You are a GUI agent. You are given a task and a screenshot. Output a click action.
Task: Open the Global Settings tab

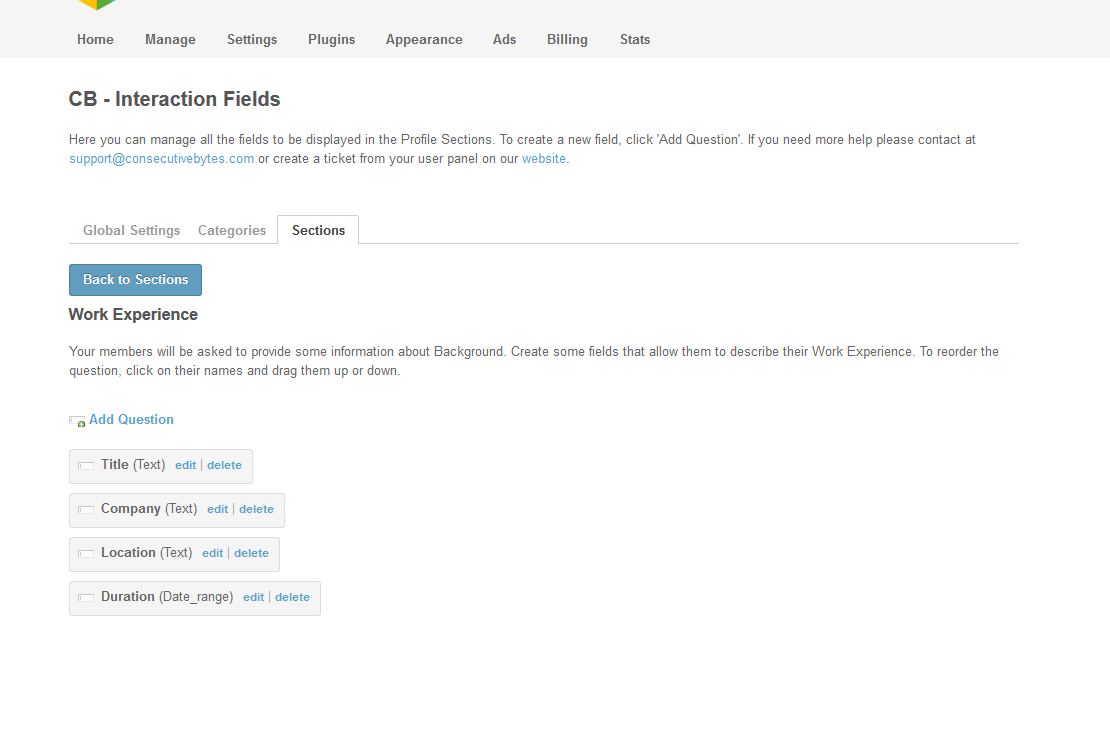(131, 230)
